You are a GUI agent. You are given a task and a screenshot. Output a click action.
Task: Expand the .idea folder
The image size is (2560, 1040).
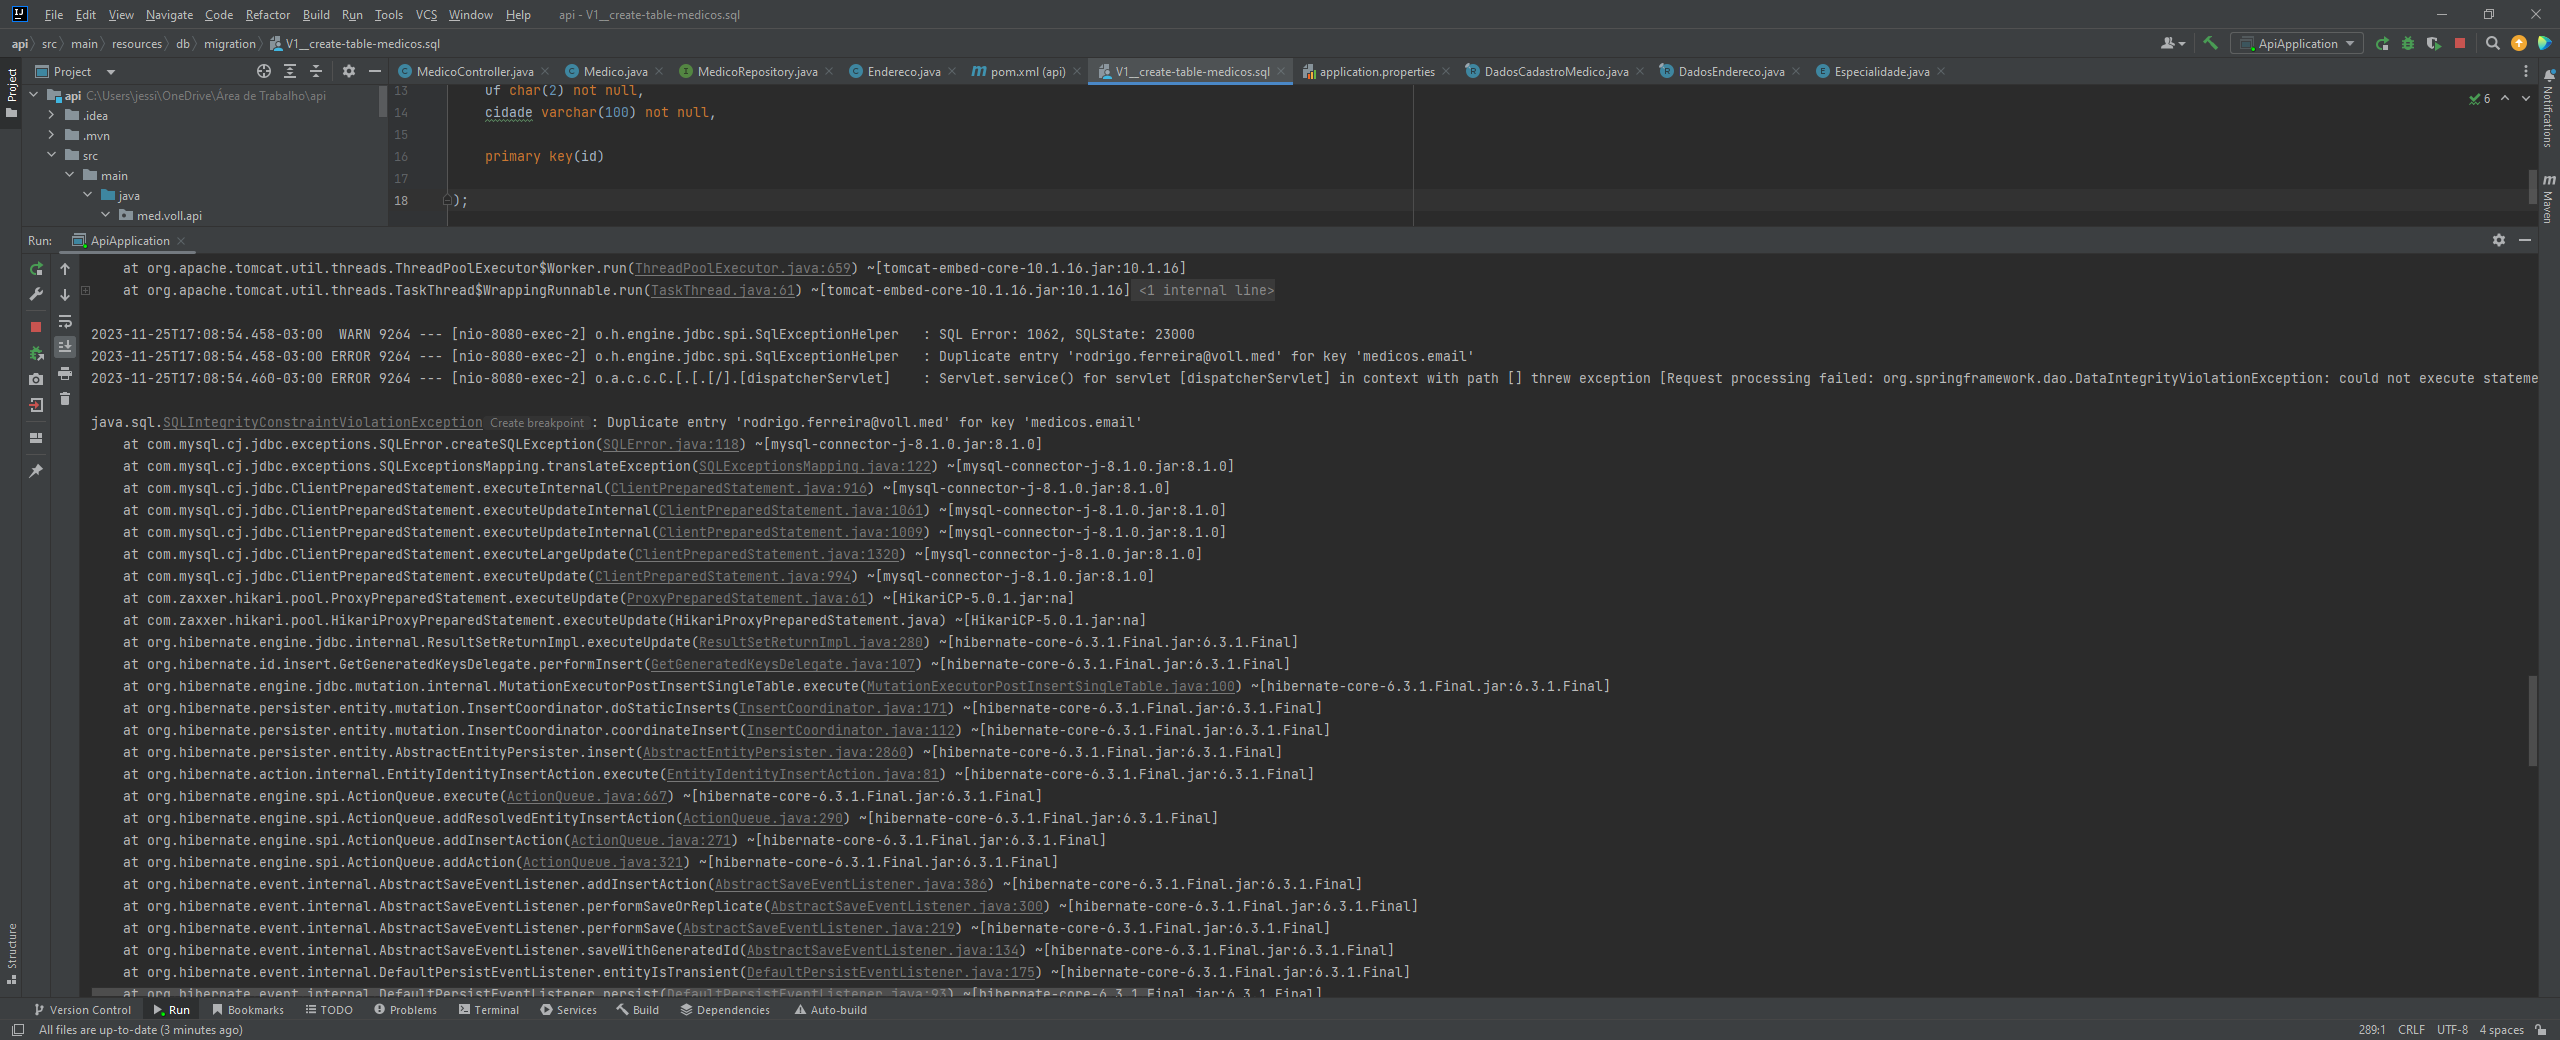point(51,115)
